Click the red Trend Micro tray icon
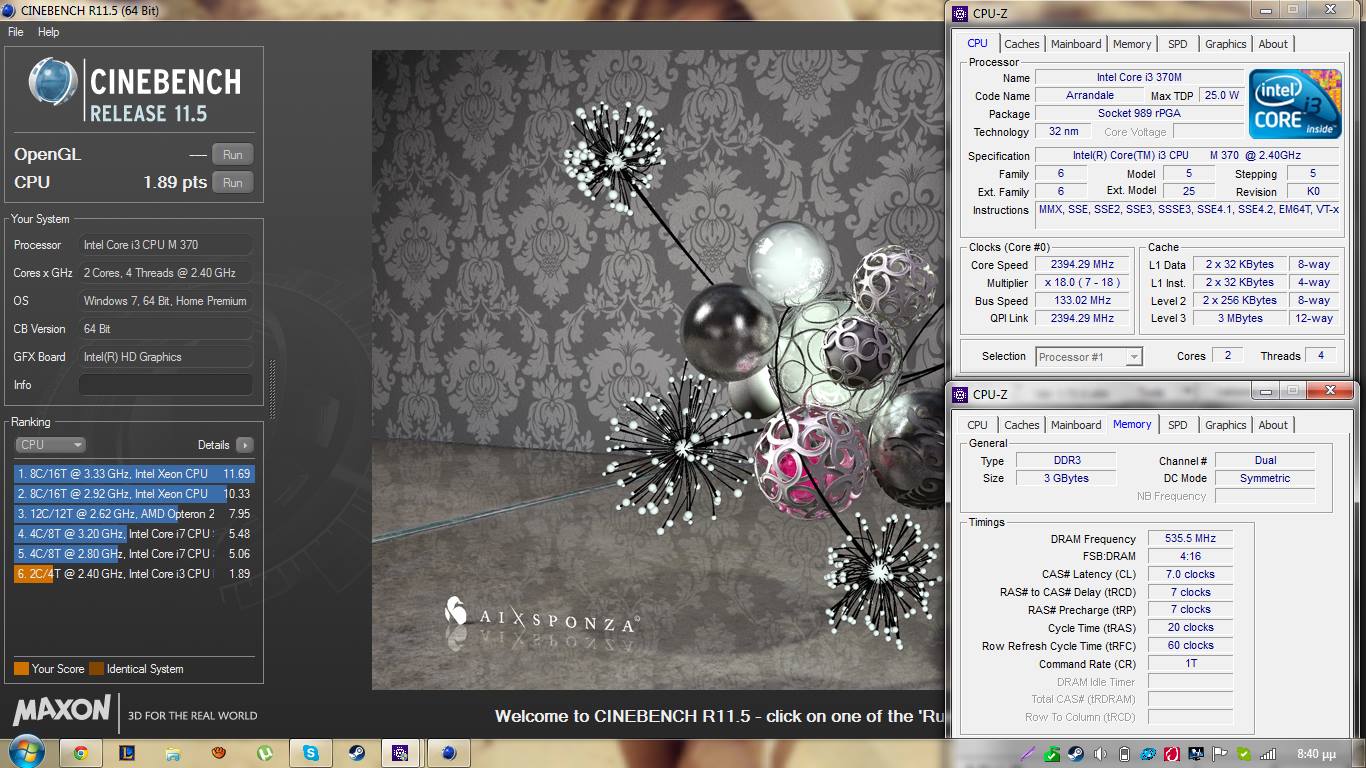 pos(1172,754)
